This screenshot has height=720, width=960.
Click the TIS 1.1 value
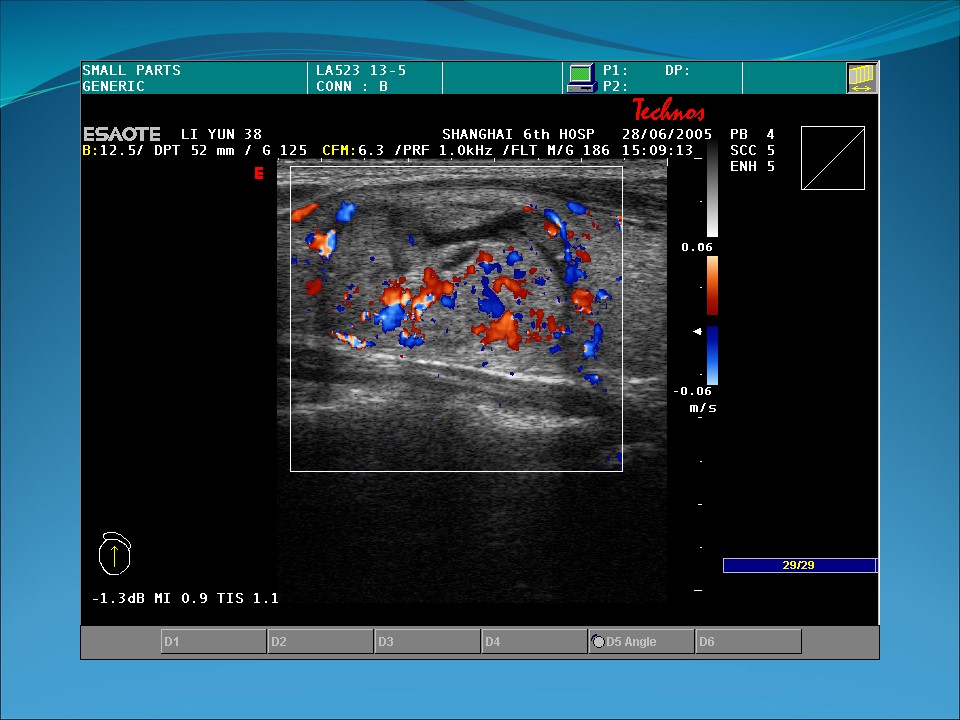tap(247, 598)
